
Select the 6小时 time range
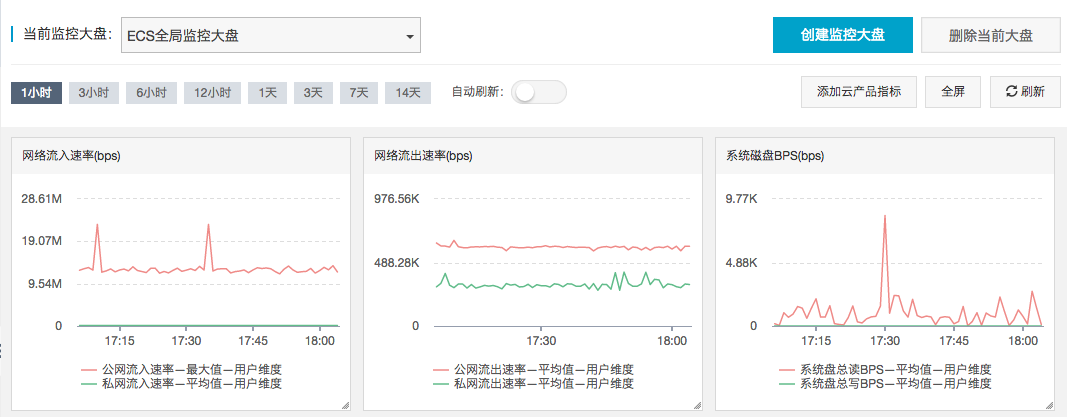tap(151, 93)
